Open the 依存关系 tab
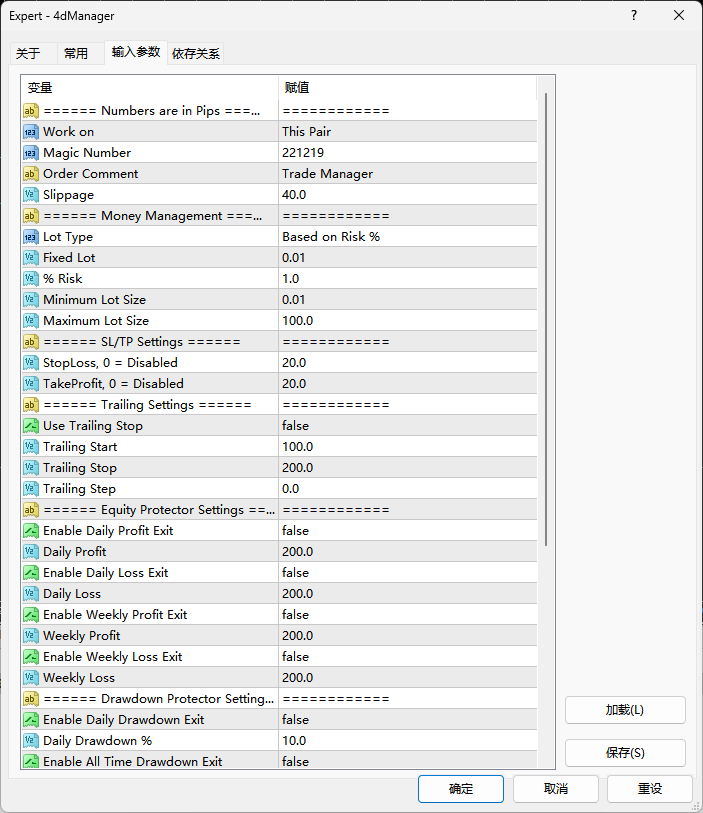Viewport: 703px width, 813px height. click(196, 53)
